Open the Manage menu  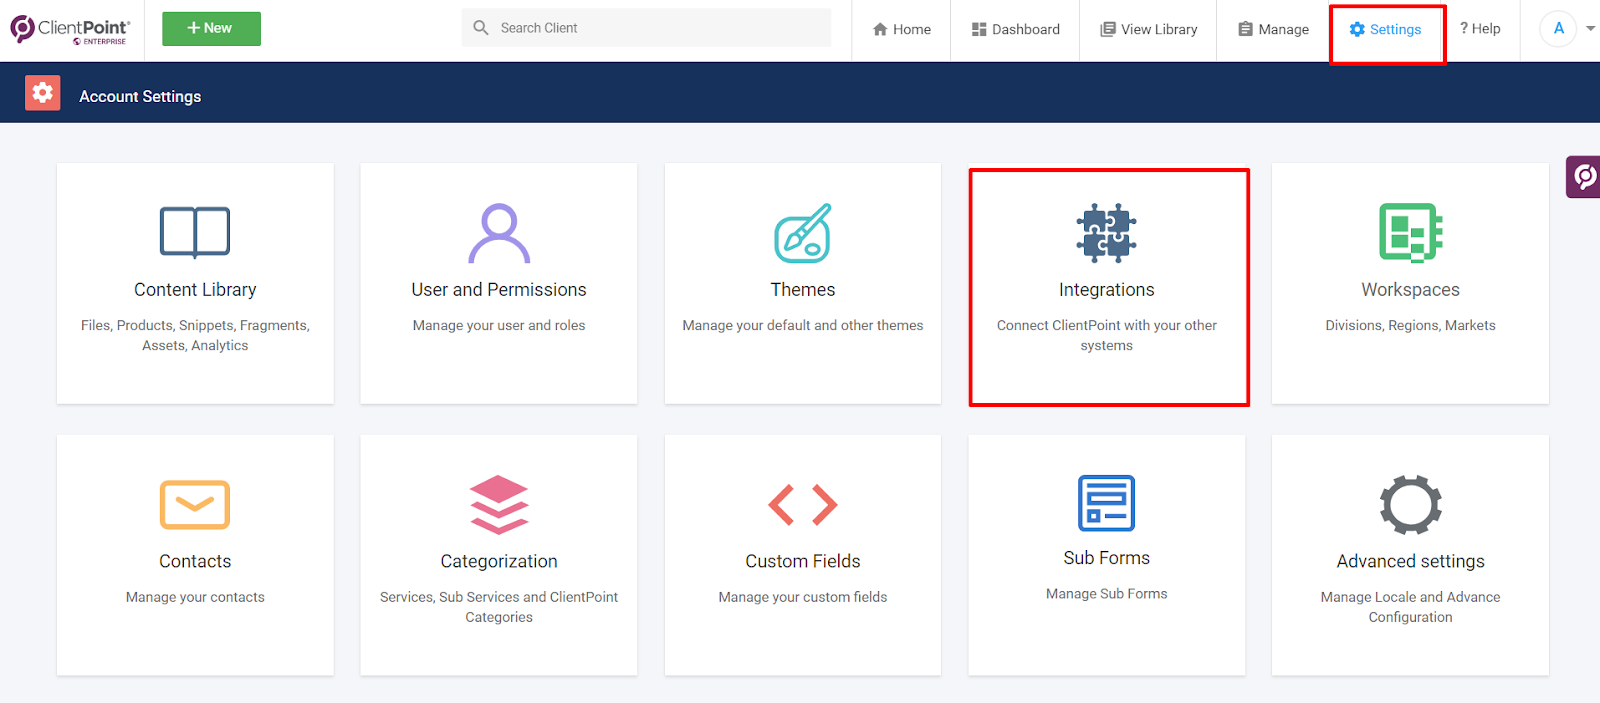click(x=1274, y=30)
